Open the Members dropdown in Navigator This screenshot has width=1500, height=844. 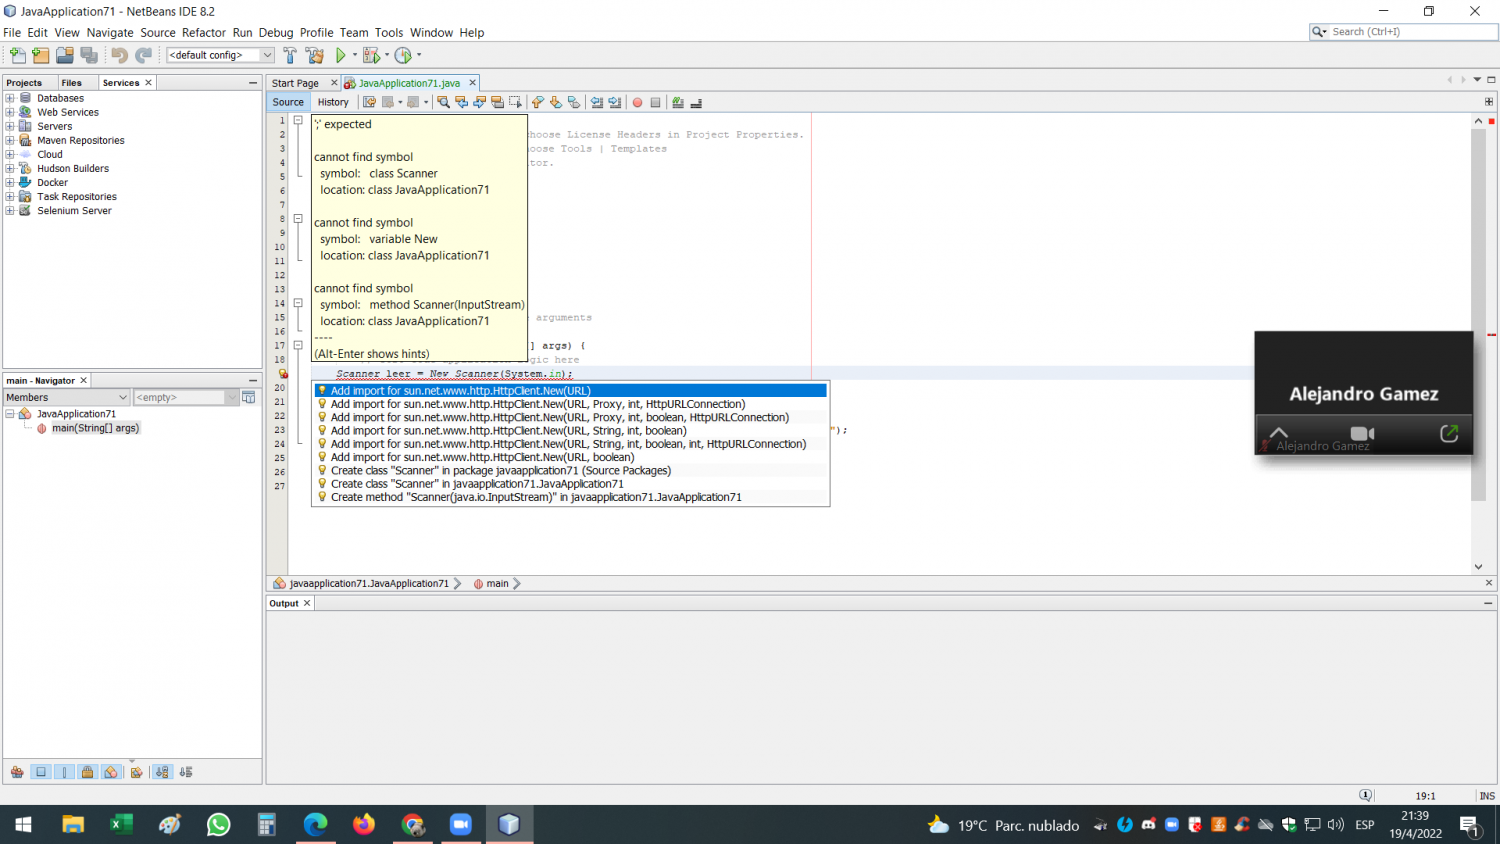67,397
